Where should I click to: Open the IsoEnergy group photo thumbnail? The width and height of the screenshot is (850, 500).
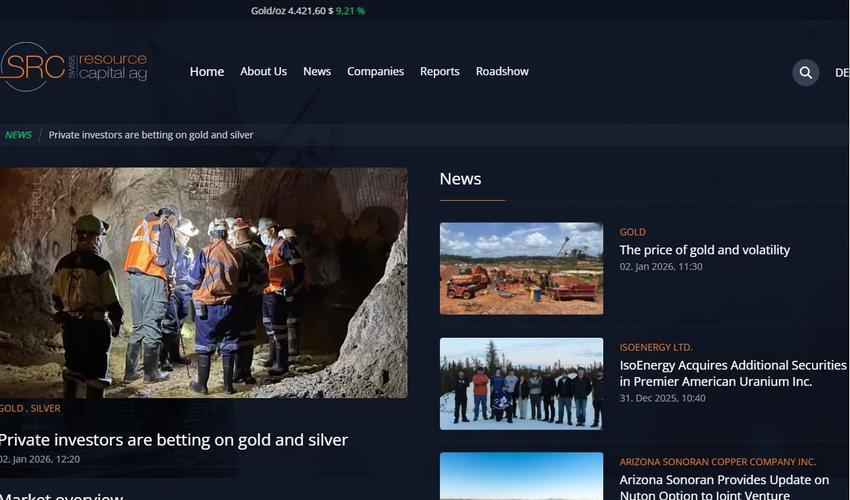point(521,384)
